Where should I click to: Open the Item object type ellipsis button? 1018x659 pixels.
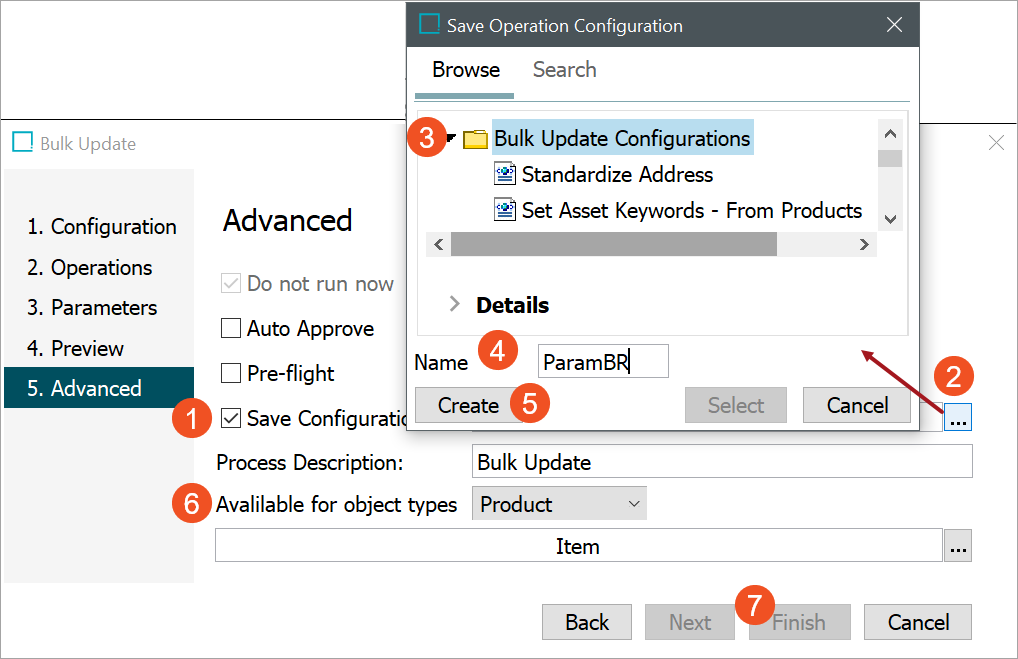(x=958, y=545)
